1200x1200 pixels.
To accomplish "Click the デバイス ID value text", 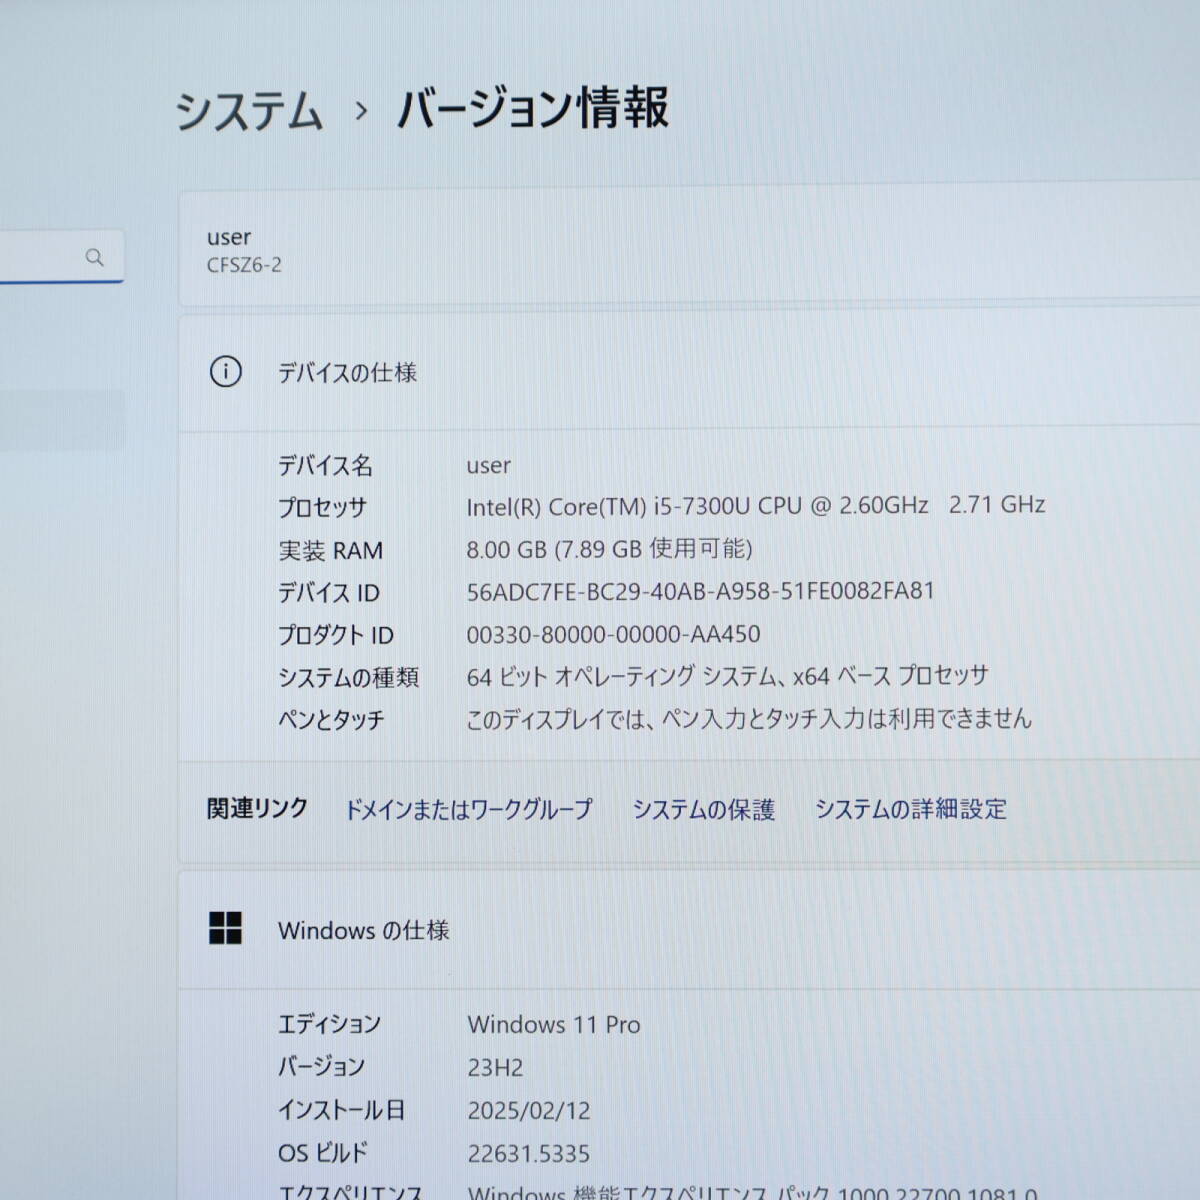I will pos(700,591).
